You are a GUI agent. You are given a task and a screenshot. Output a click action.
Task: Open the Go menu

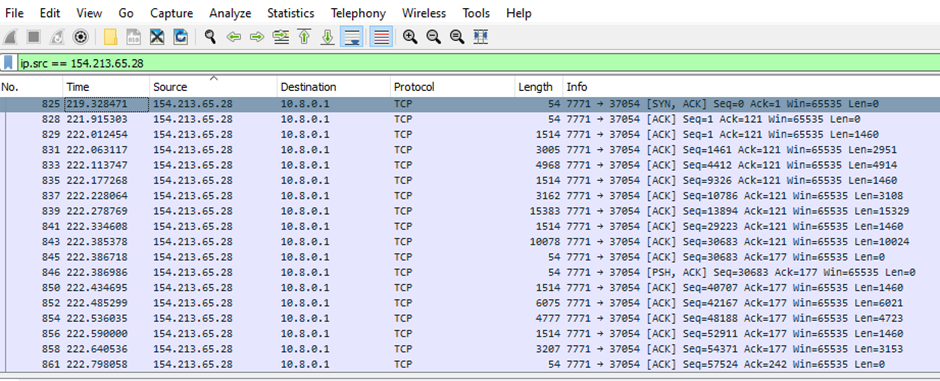coord(126,13)
